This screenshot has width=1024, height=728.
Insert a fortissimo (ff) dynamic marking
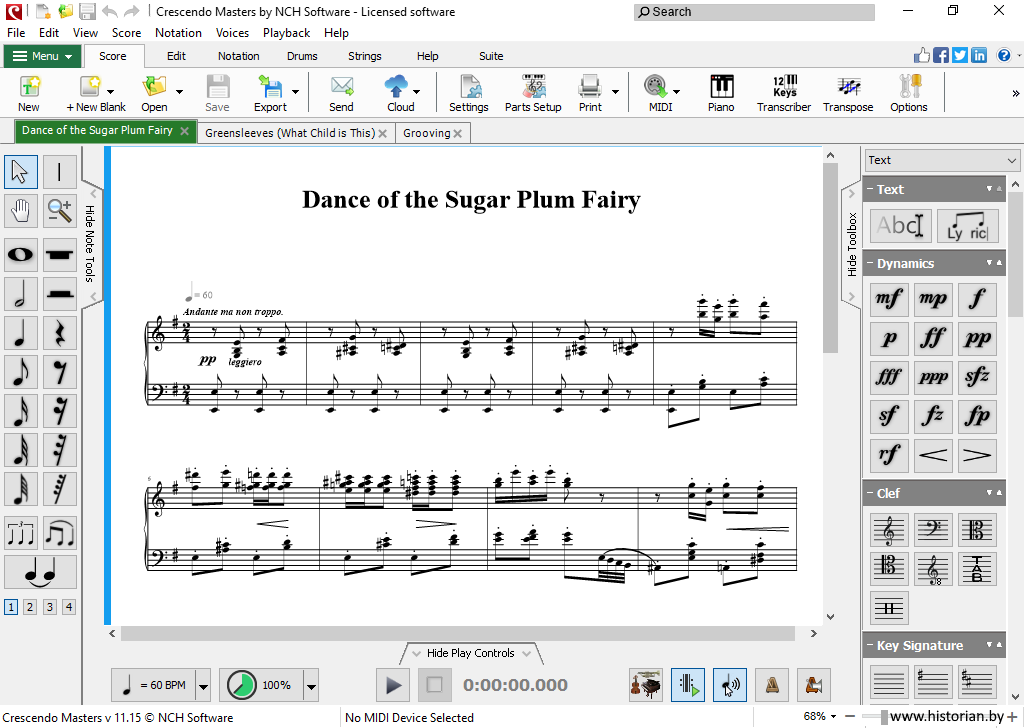pos(933,337)
